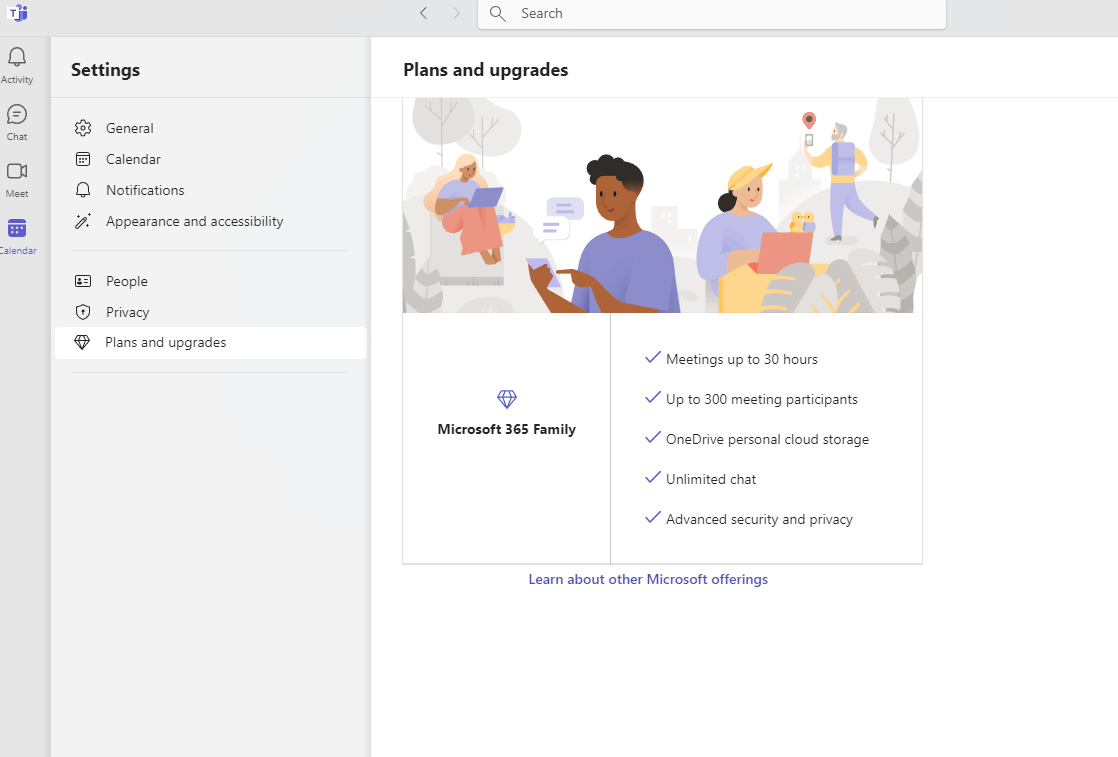Follow Learn about other Microsoft offerings link
Screen dimensions: 1118x757
click(648, 580)
